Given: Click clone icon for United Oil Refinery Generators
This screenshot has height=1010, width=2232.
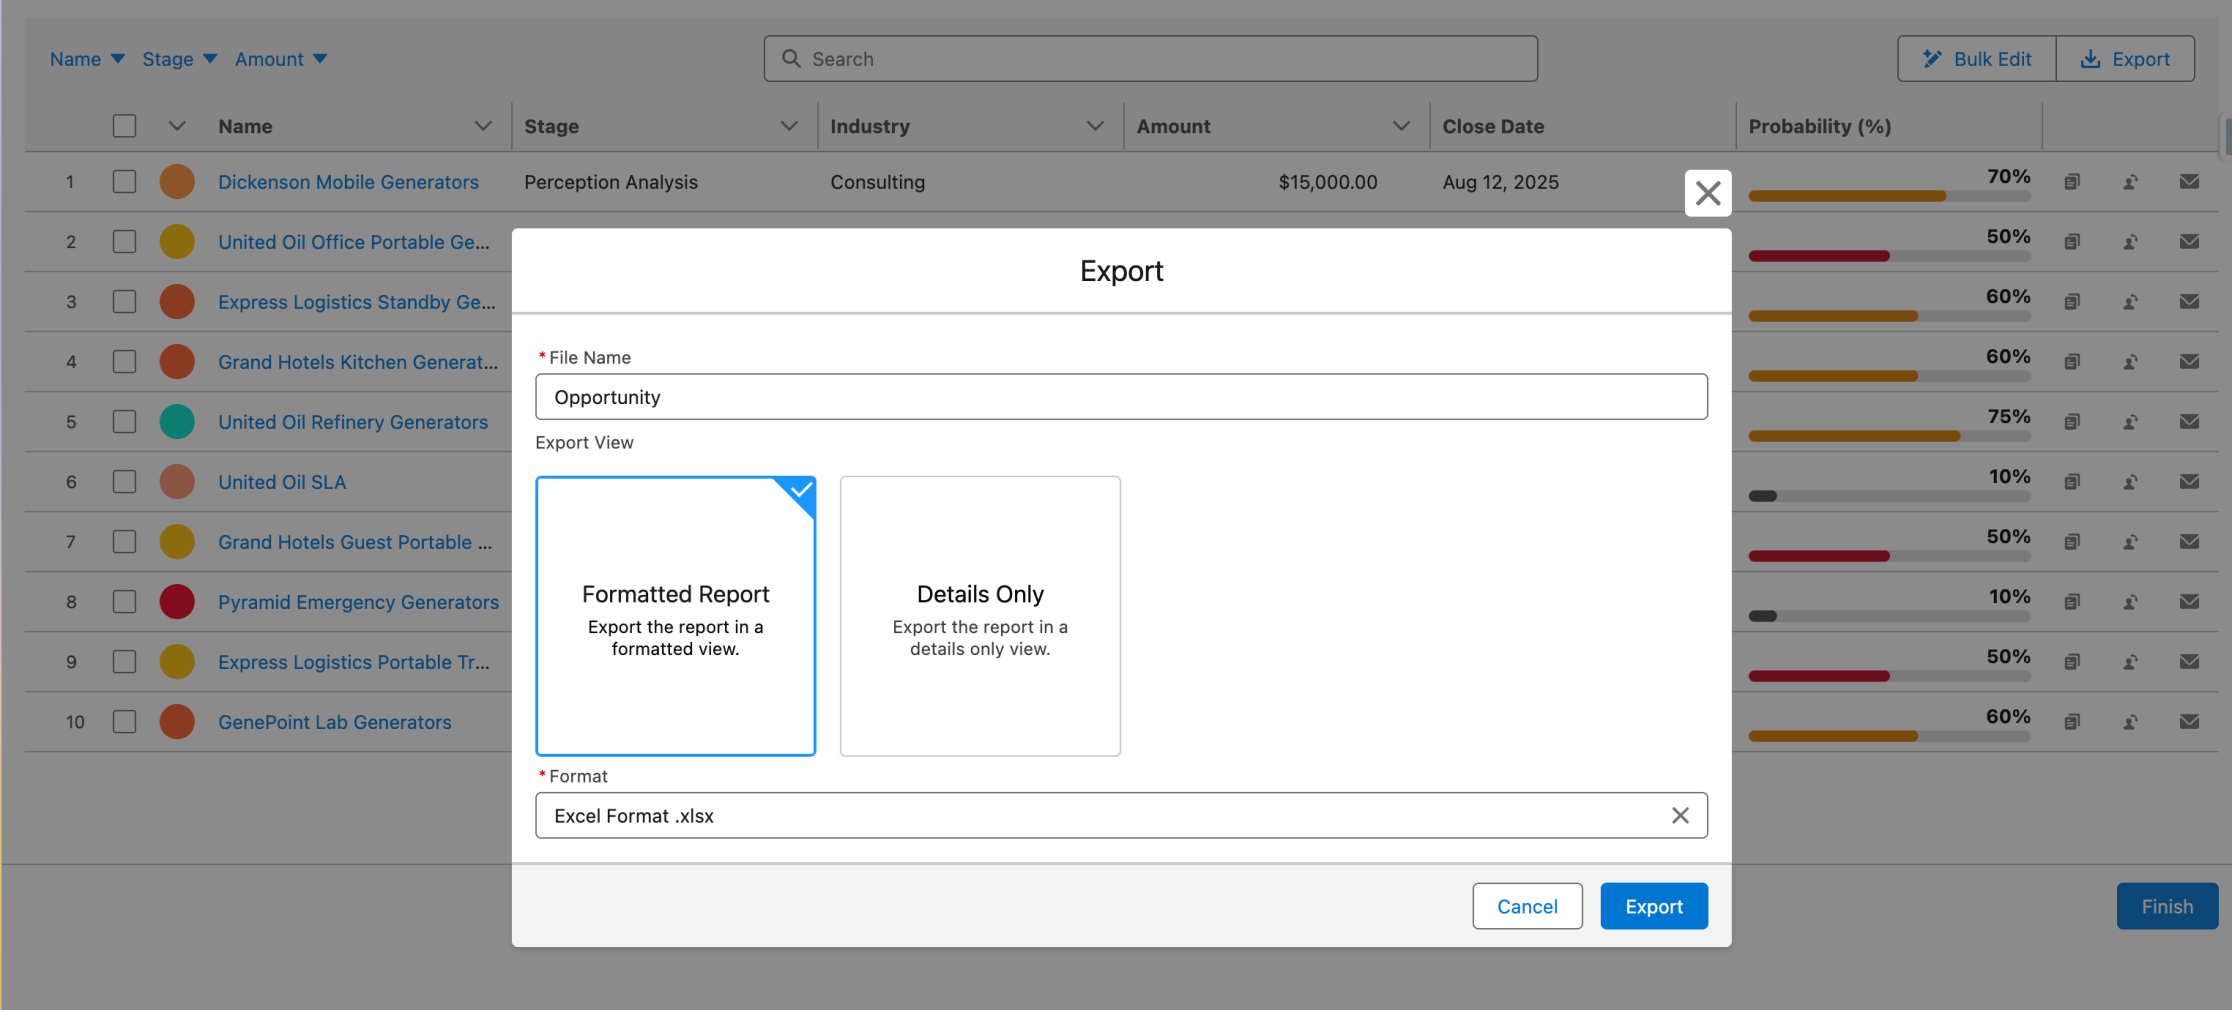Looking at the screenshot, I should pyautogui.click(x=2072, y=422).
